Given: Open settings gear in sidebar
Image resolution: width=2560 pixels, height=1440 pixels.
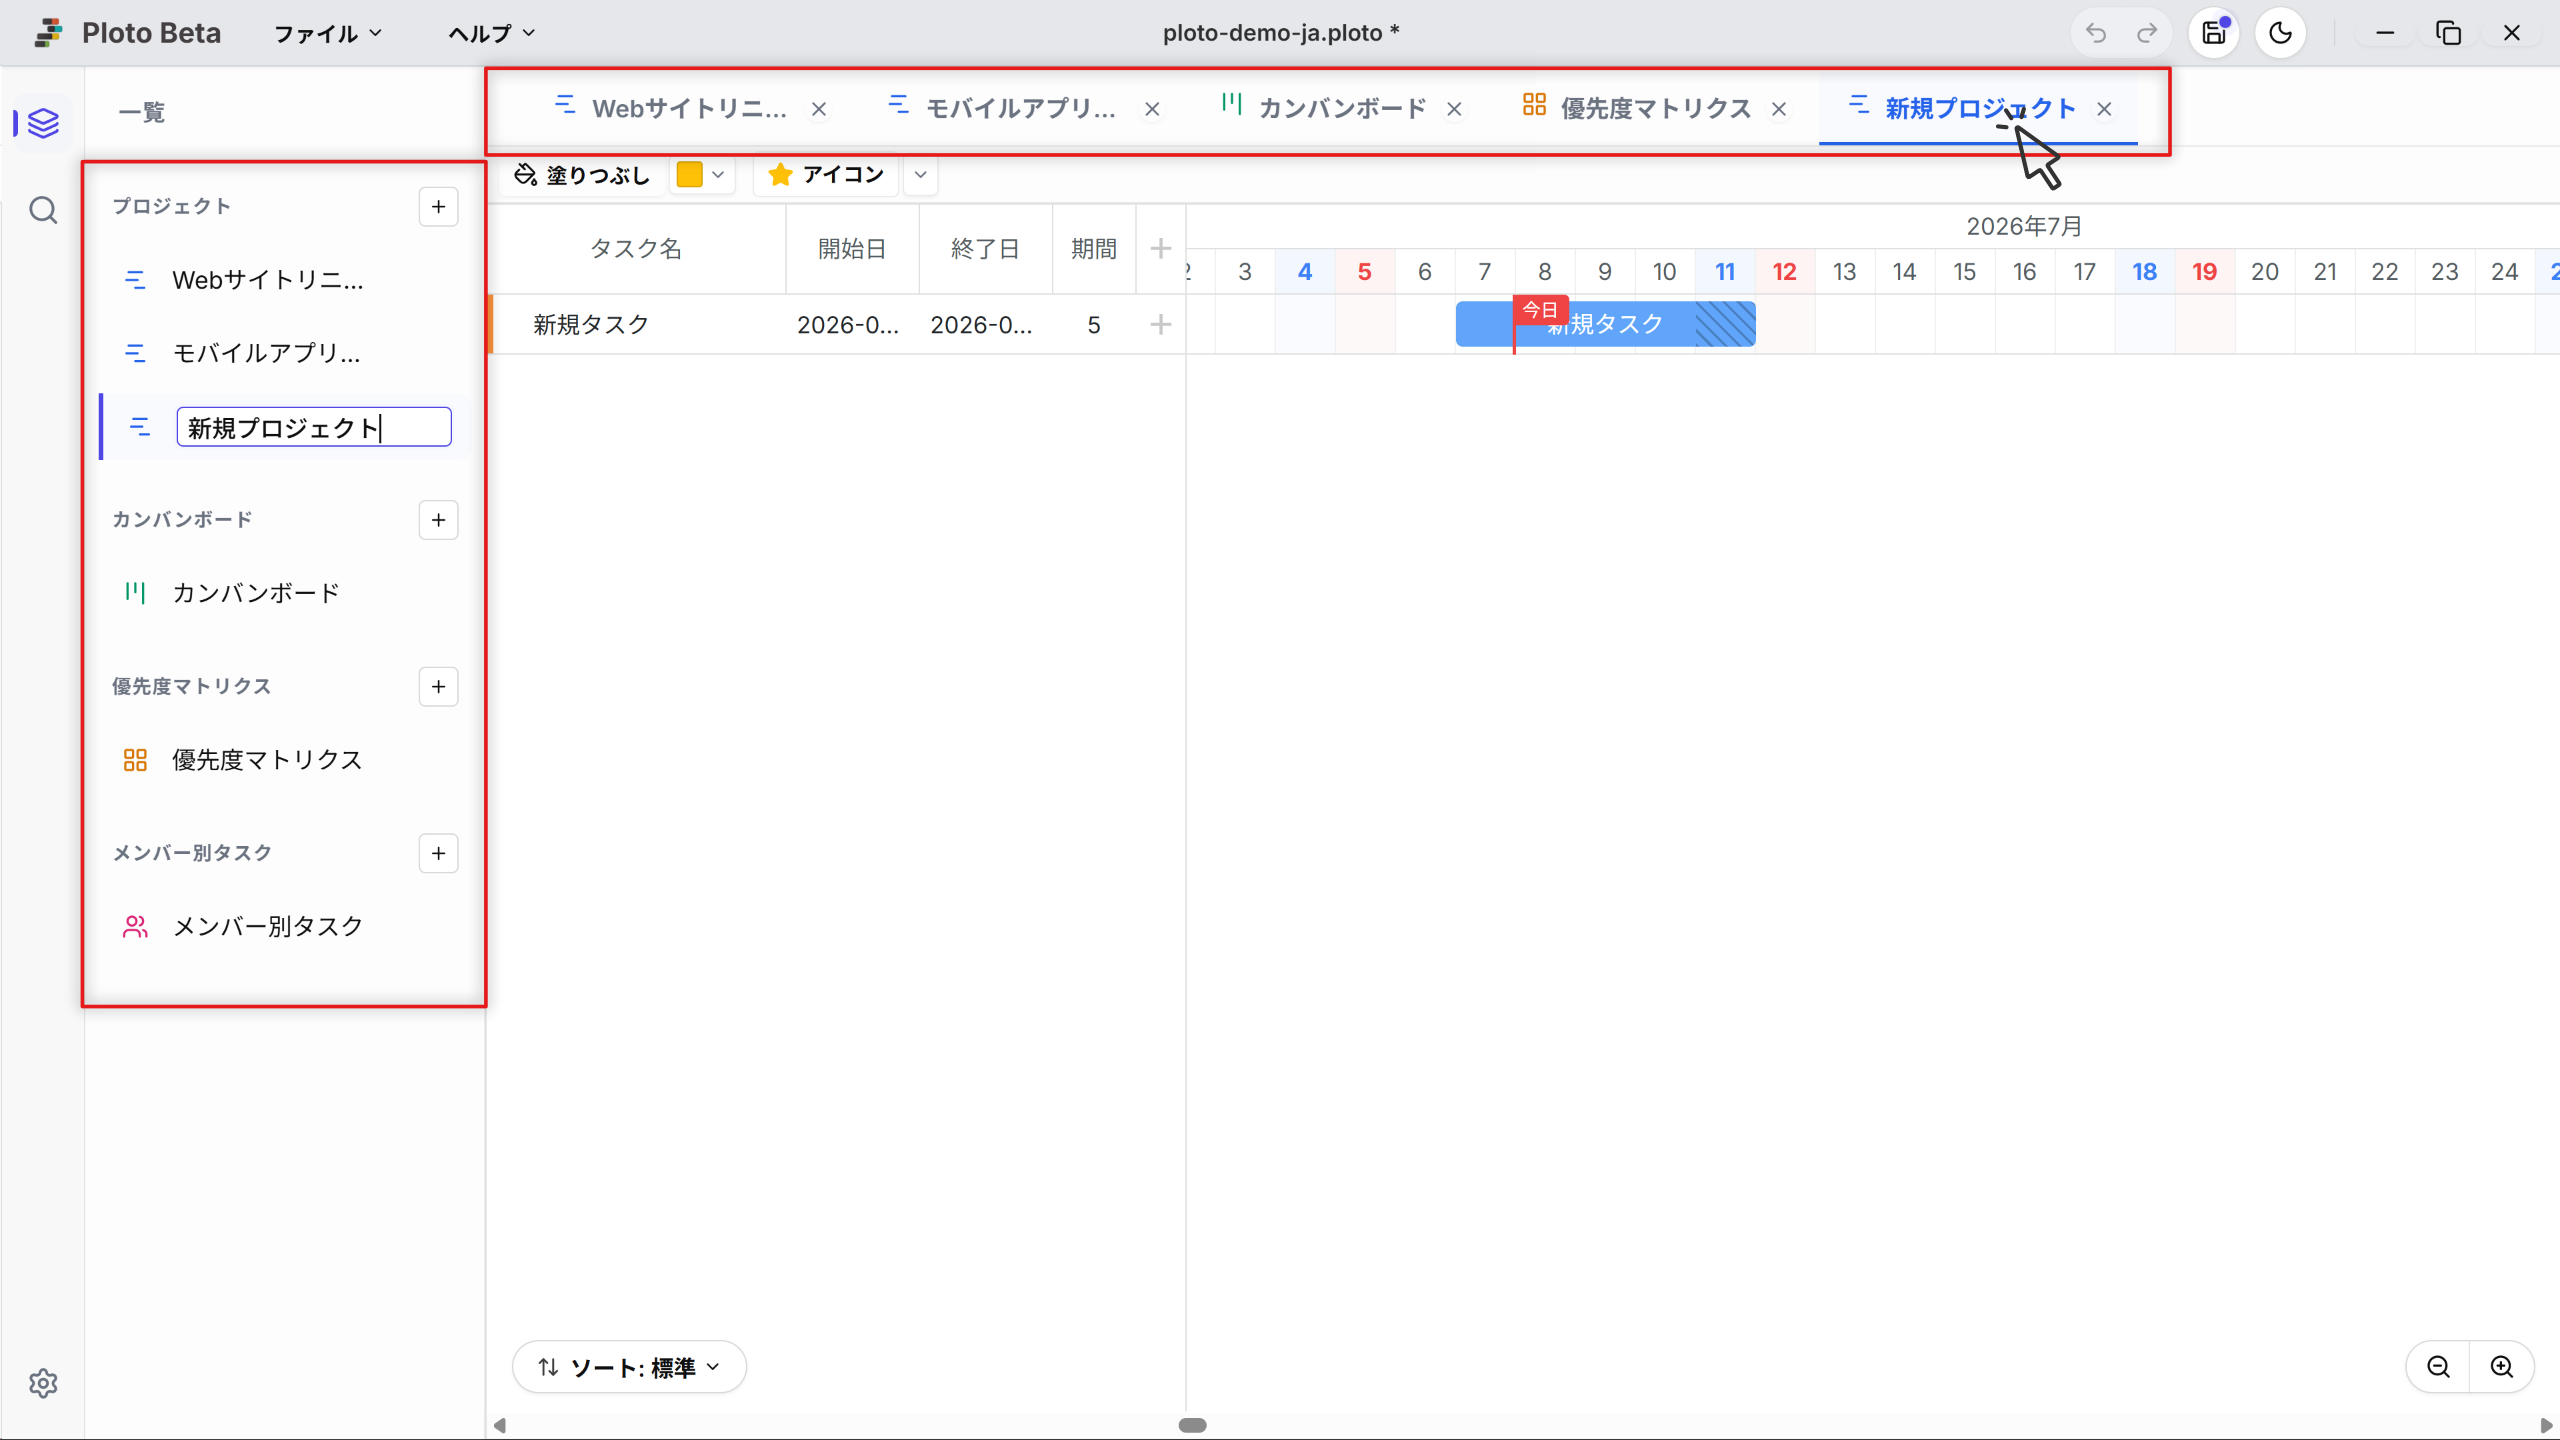Looking at the screenshot, I should pos(43,1383).
